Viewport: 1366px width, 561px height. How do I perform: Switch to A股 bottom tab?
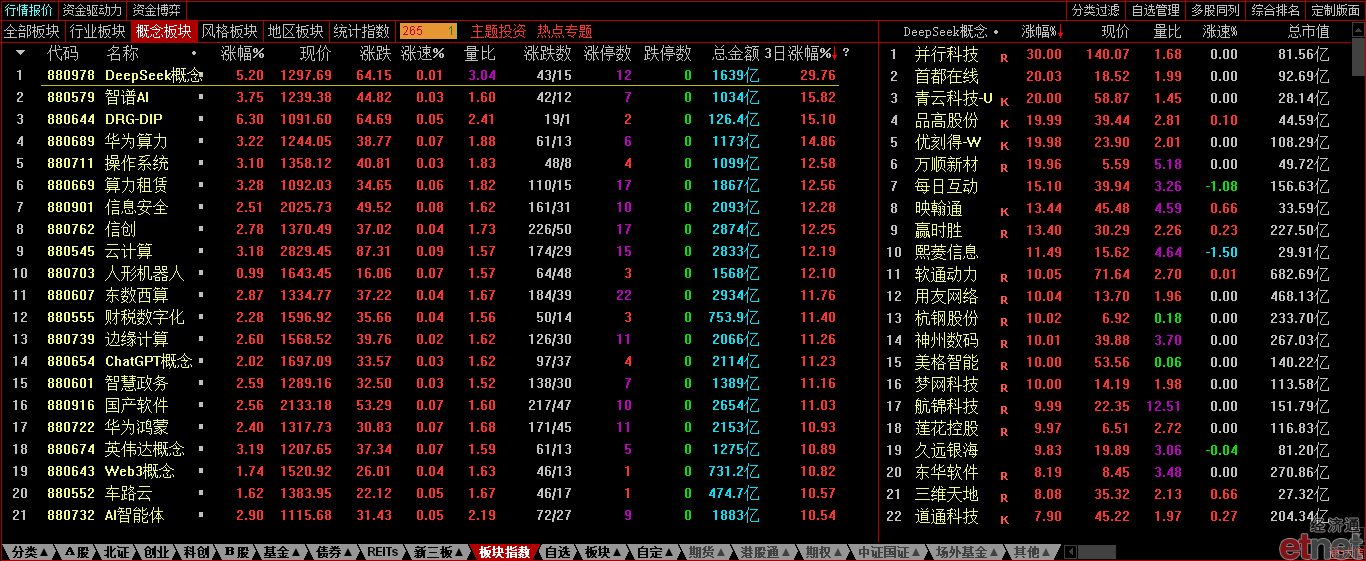pos(78,552)
